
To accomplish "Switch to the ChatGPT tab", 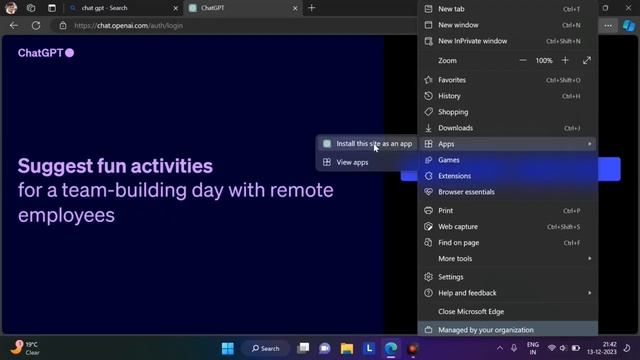I will click(241, 8).
